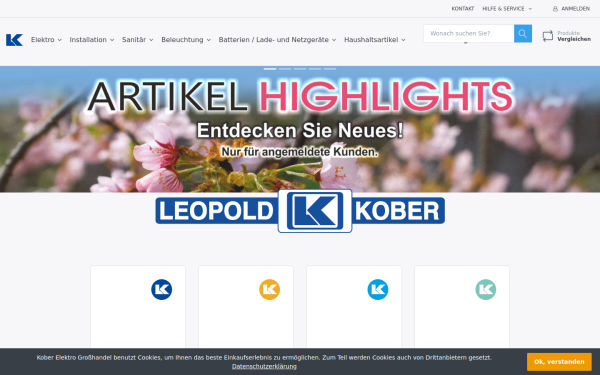Screen dimensions: 600x375
Task: Open the teal green K category card
Action: [x=462, y=307]
